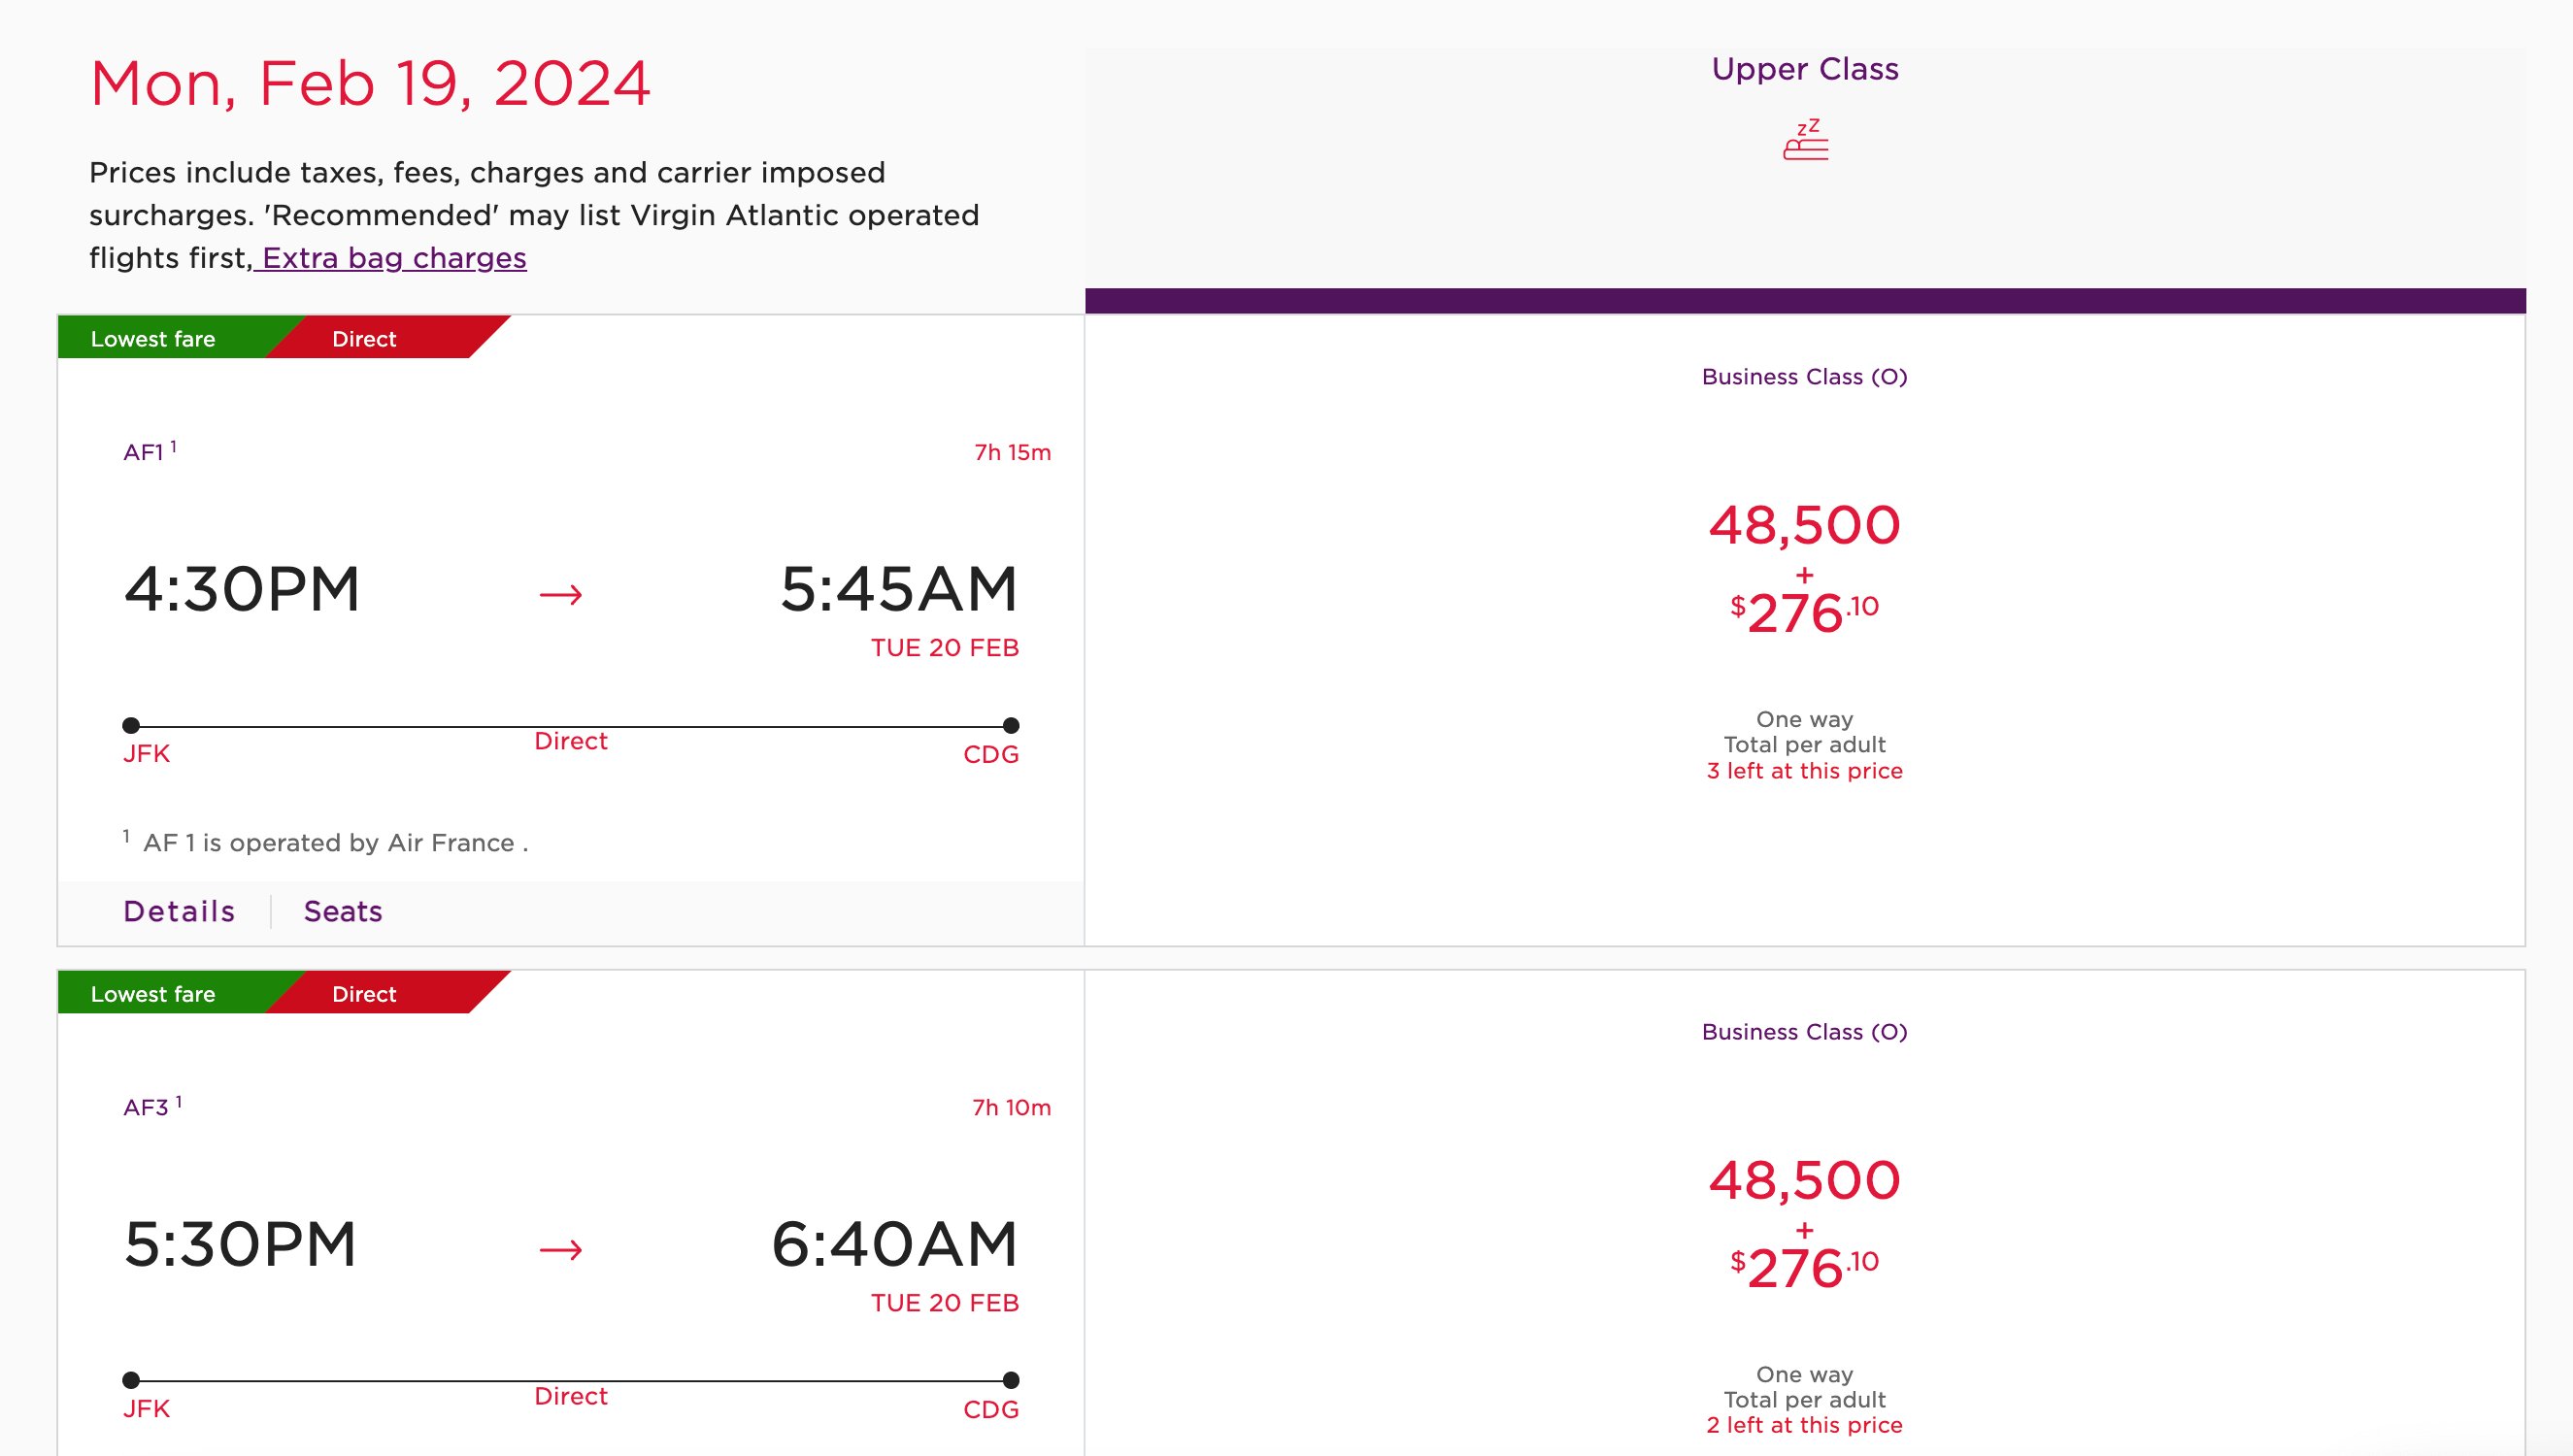Click the red arrow on AF3 flight
The height and width of the screenshot is (1456, 2573).
pyautogui.click(x=561, y=1250)
